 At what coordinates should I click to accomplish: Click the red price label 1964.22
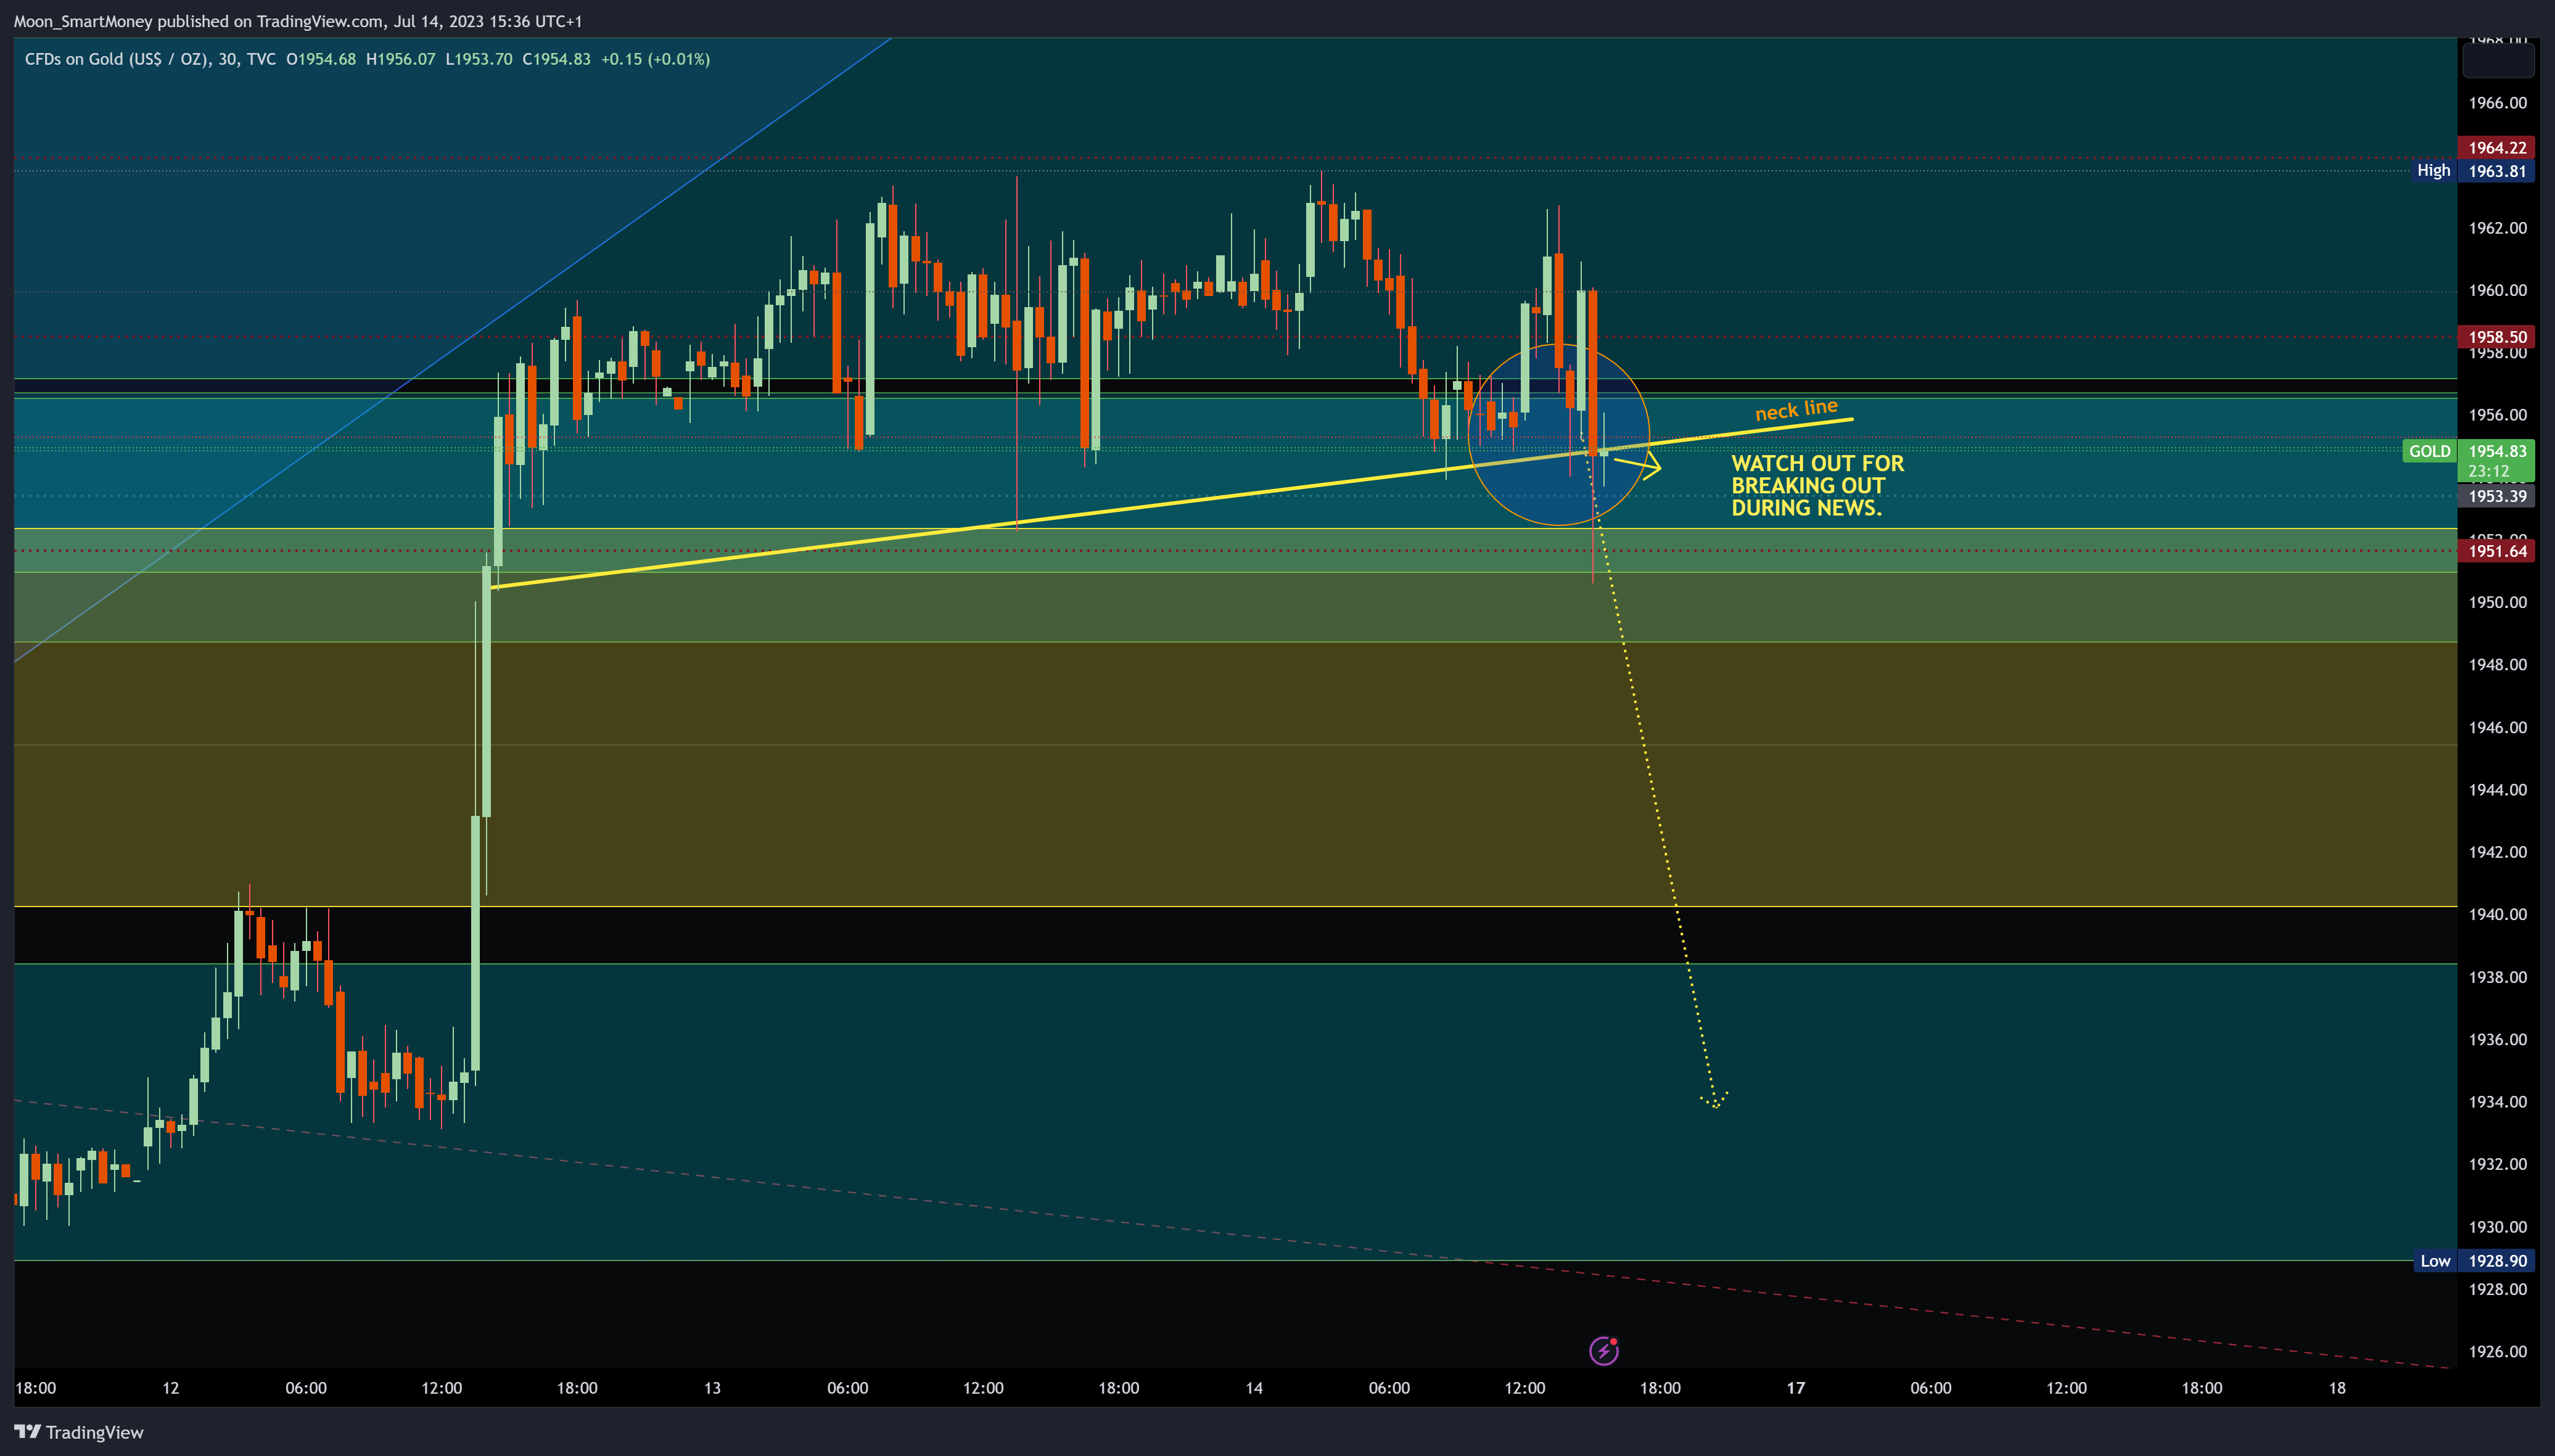click(x=2497, y=148)
